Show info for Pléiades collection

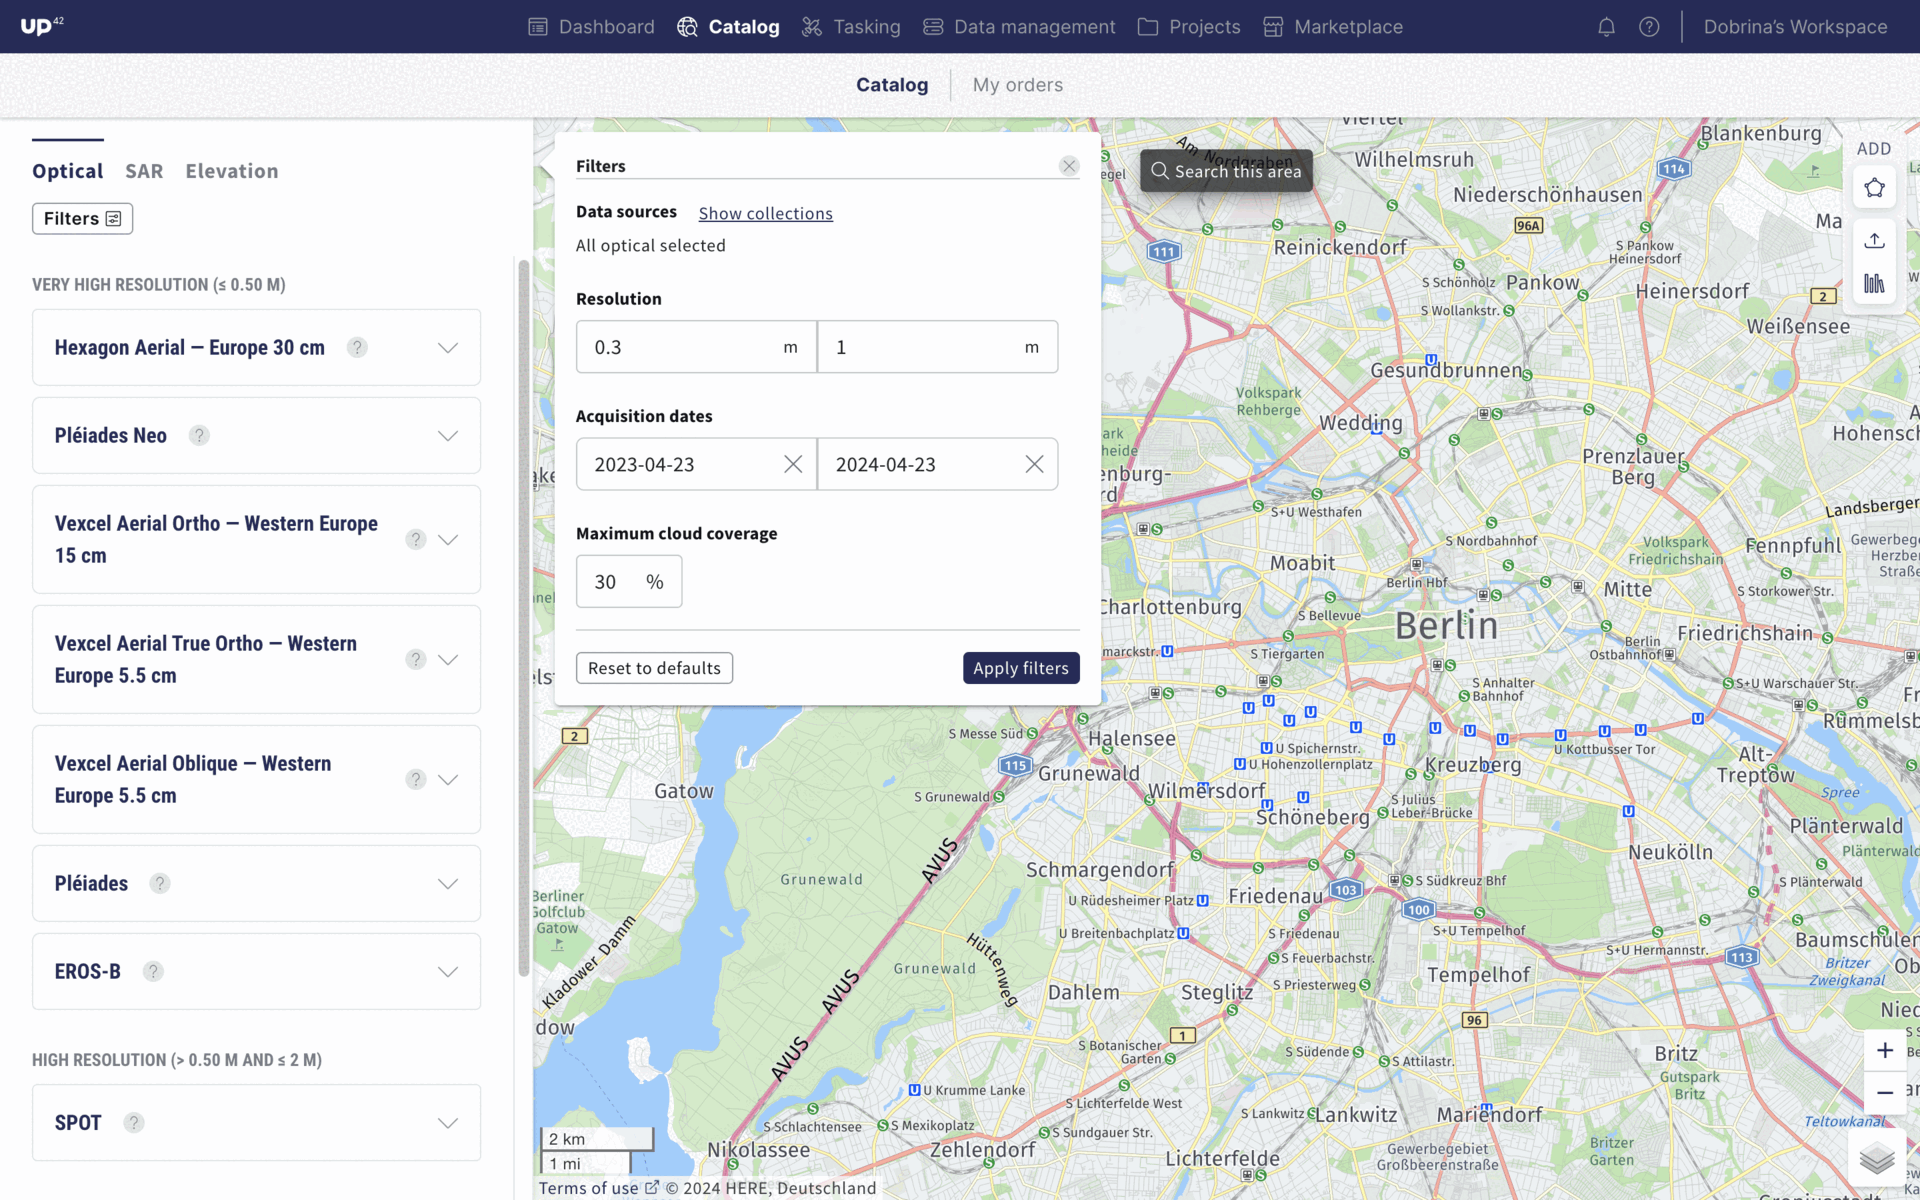[160, 883]
